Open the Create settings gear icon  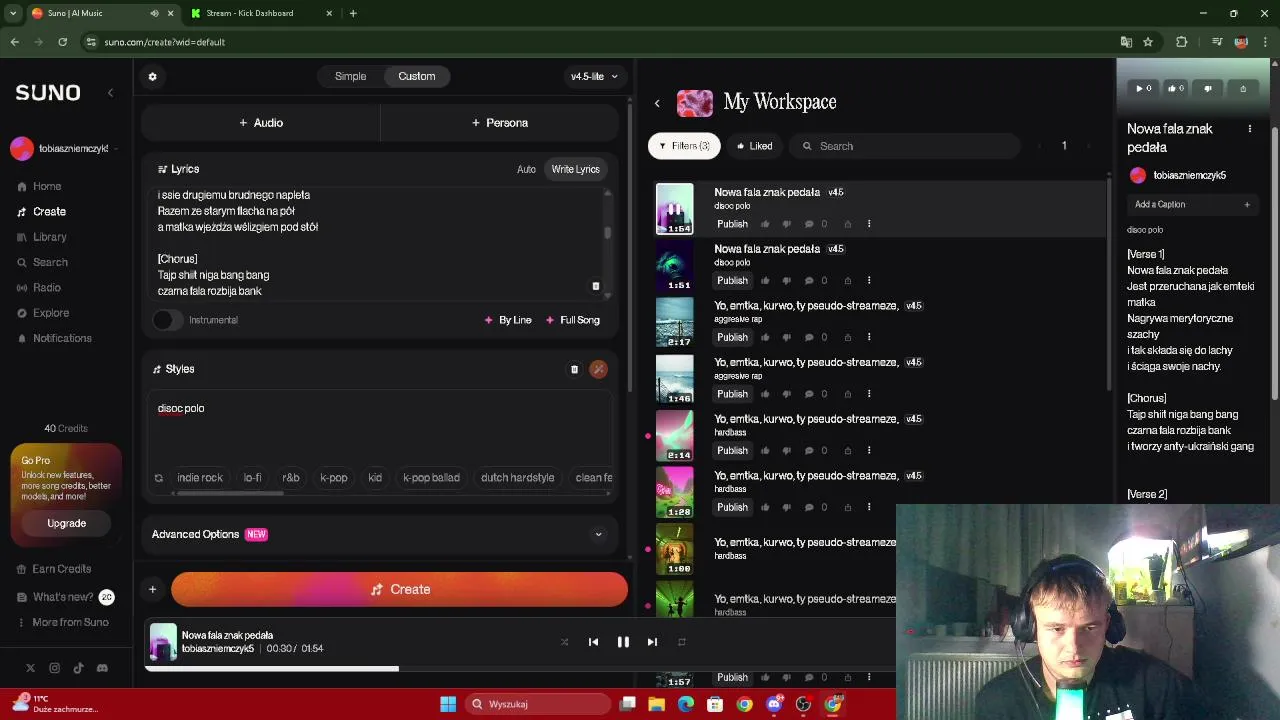(152, 76)
